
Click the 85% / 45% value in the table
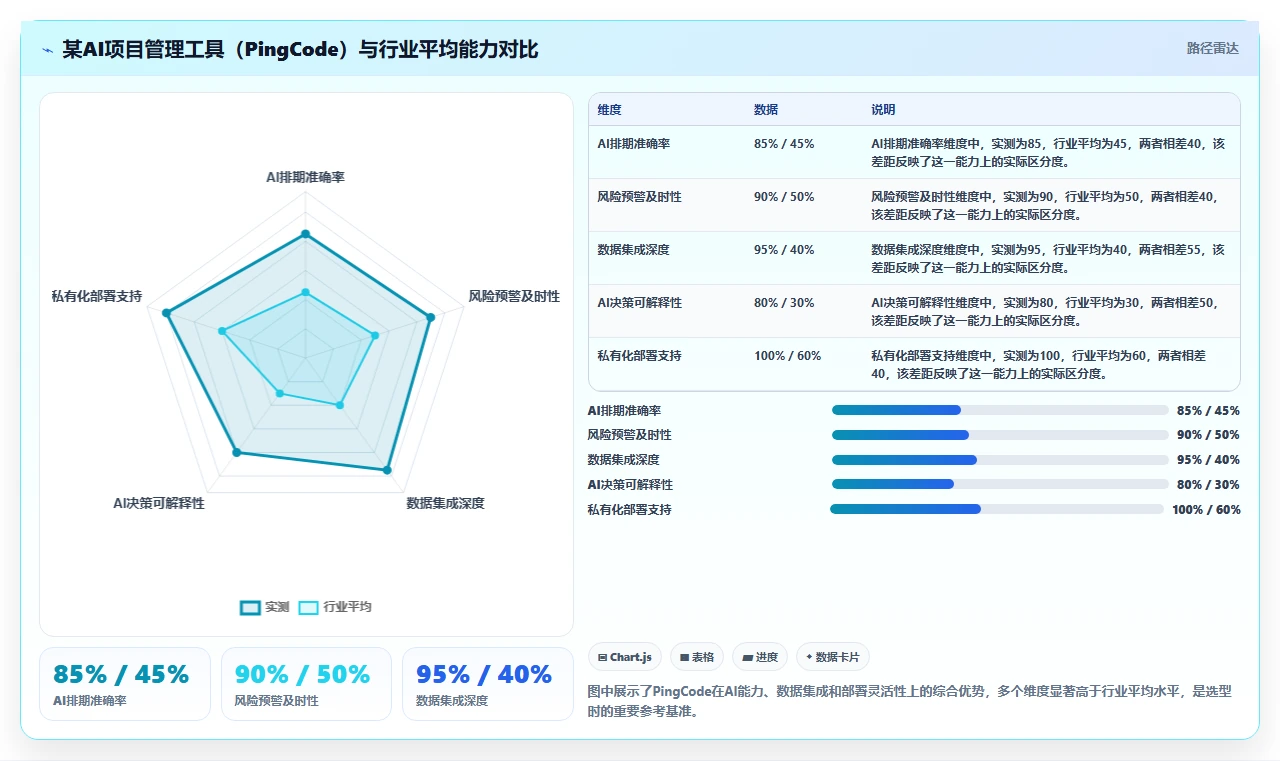pos(784,143)
